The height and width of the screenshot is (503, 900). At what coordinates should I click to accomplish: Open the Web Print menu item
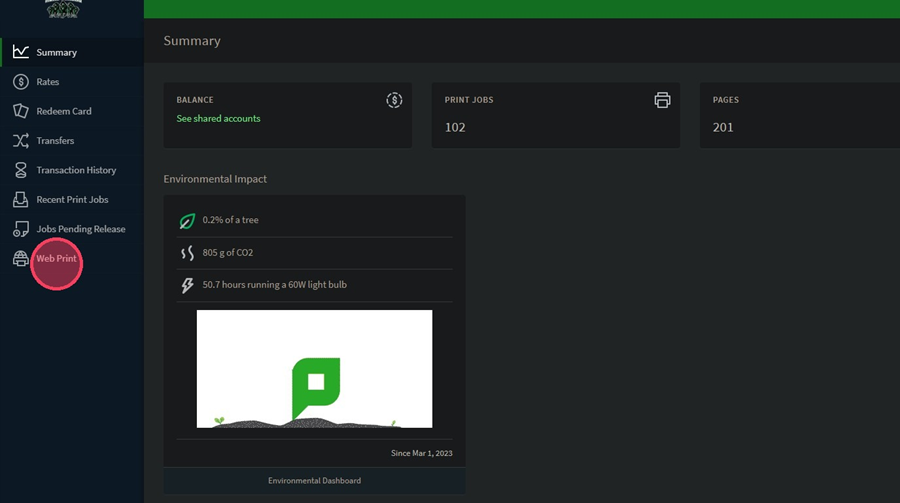[x=56, y=258]
